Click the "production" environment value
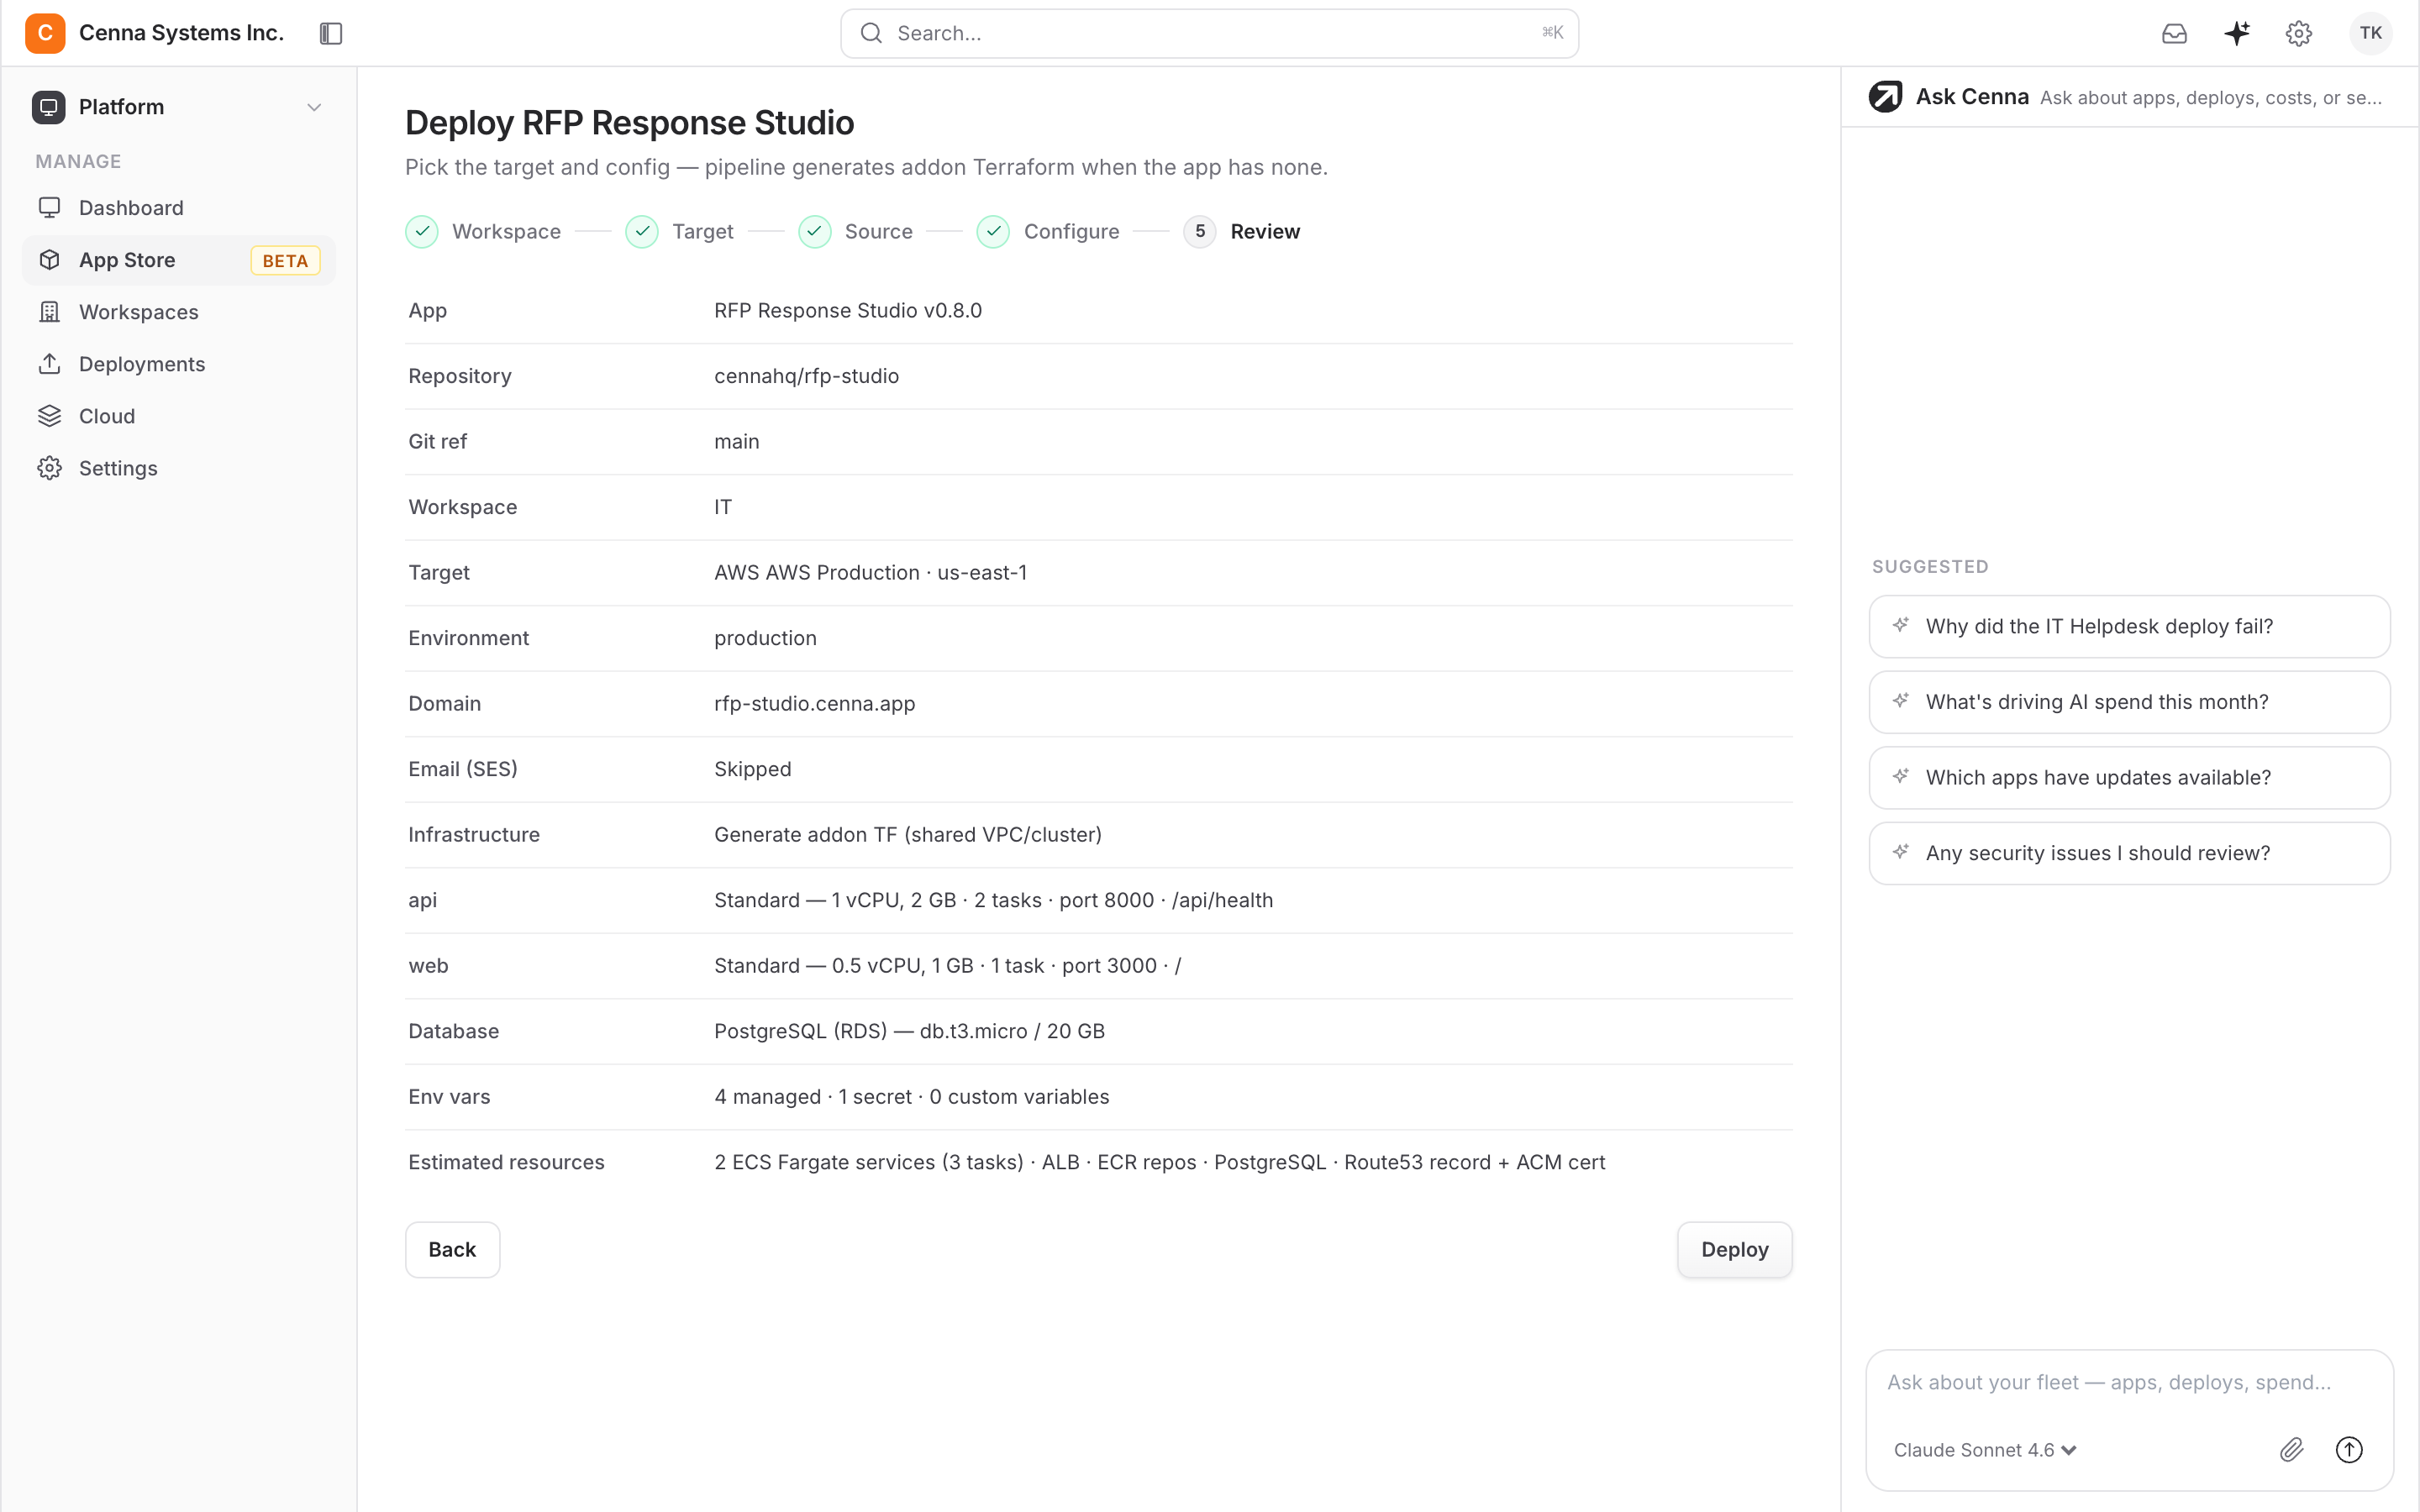The width and height of the screenshot is (2420, 1512). [x=765, y=638]
